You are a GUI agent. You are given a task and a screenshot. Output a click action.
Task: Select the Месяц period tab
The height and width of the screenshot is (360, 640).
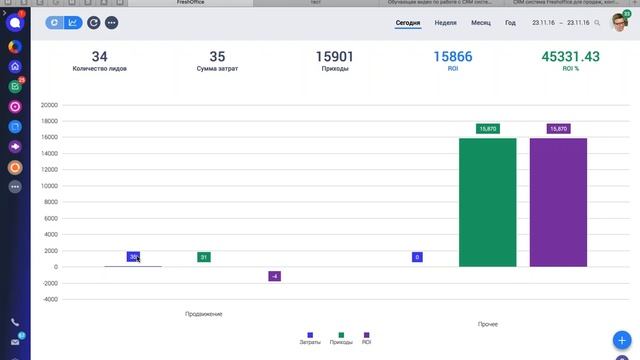(x=481, y=23)
